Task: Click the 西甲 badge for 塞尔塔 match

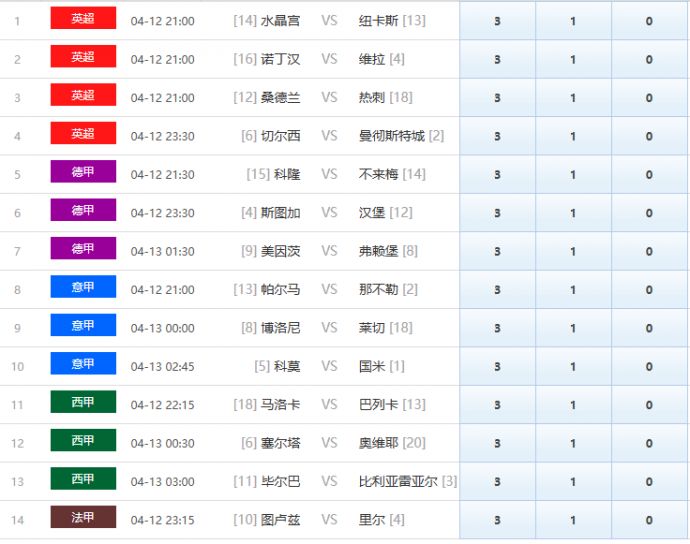Action: tap(83, 440)
